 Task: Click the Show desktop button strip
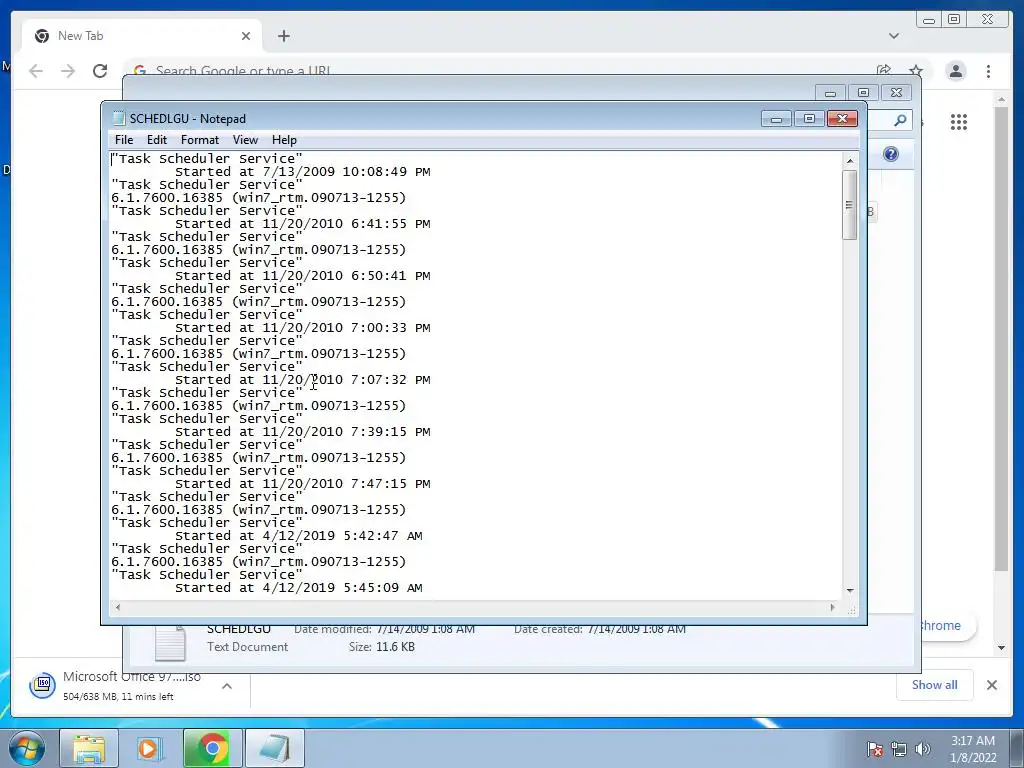point(1017,748)
